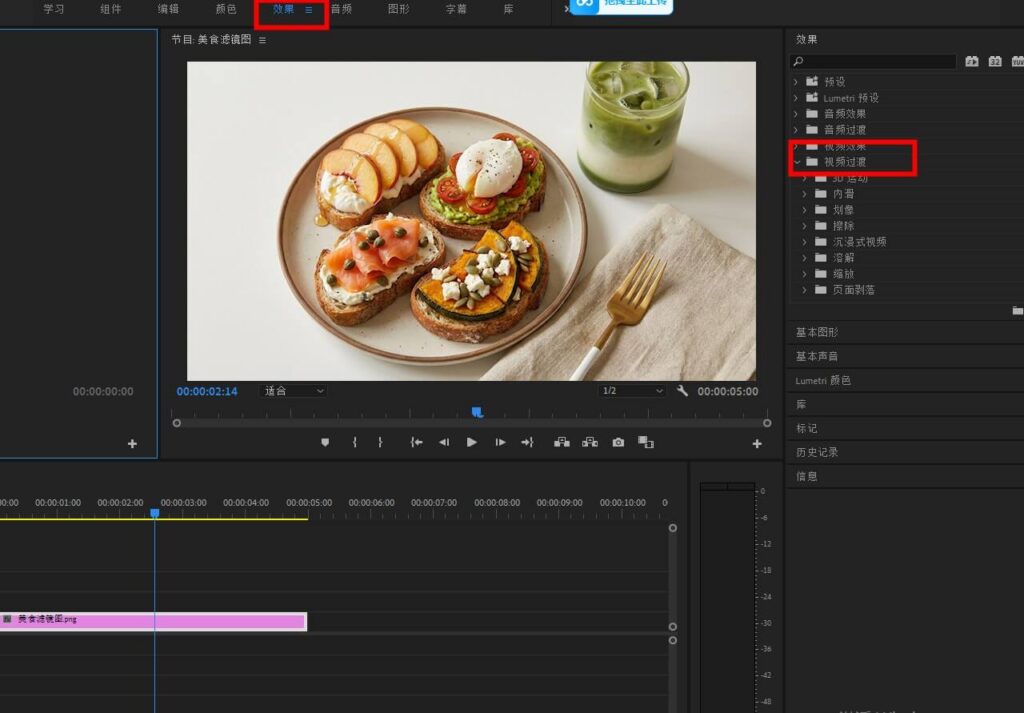Viewport: 1024px width, 713px height.
Task: Click the Play button in Program monitor
Action: pos(472,442)
